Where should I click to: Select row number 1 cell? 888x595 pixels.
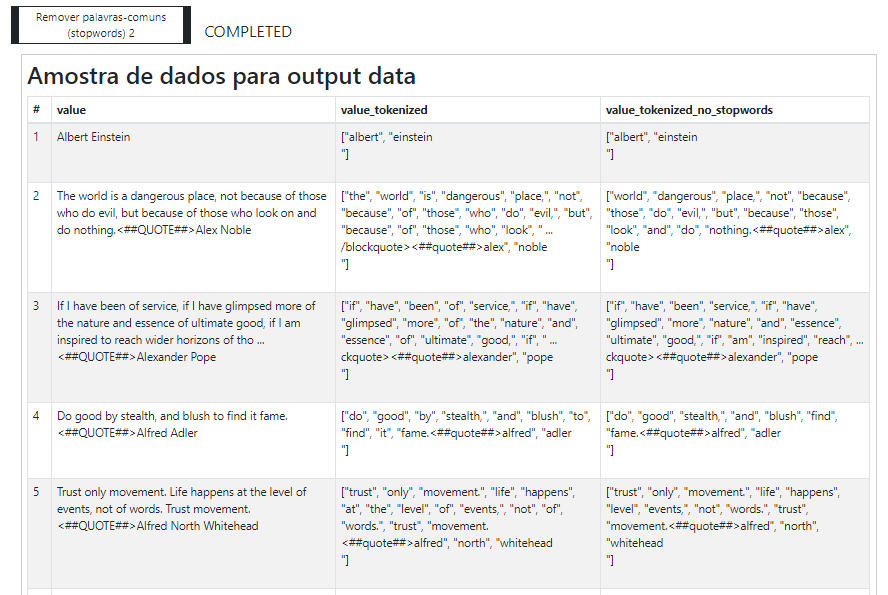39,153
